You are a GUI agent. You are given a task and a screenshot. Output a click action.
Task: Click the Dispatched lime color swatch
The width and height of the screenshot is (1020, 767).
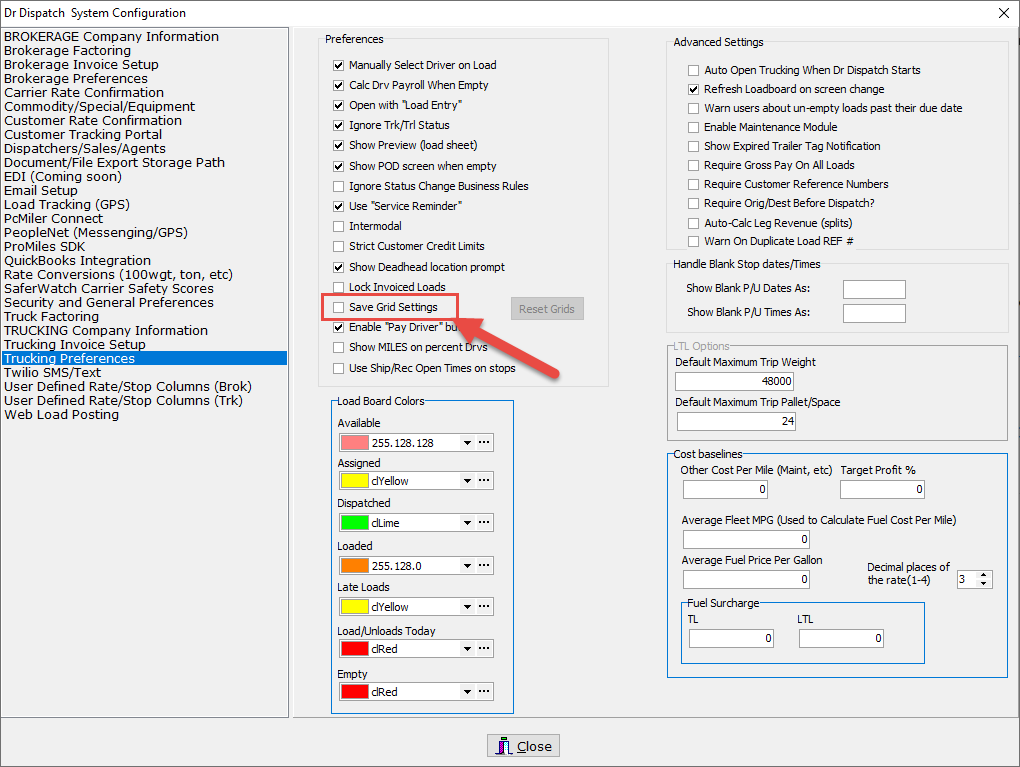[355, 522]
